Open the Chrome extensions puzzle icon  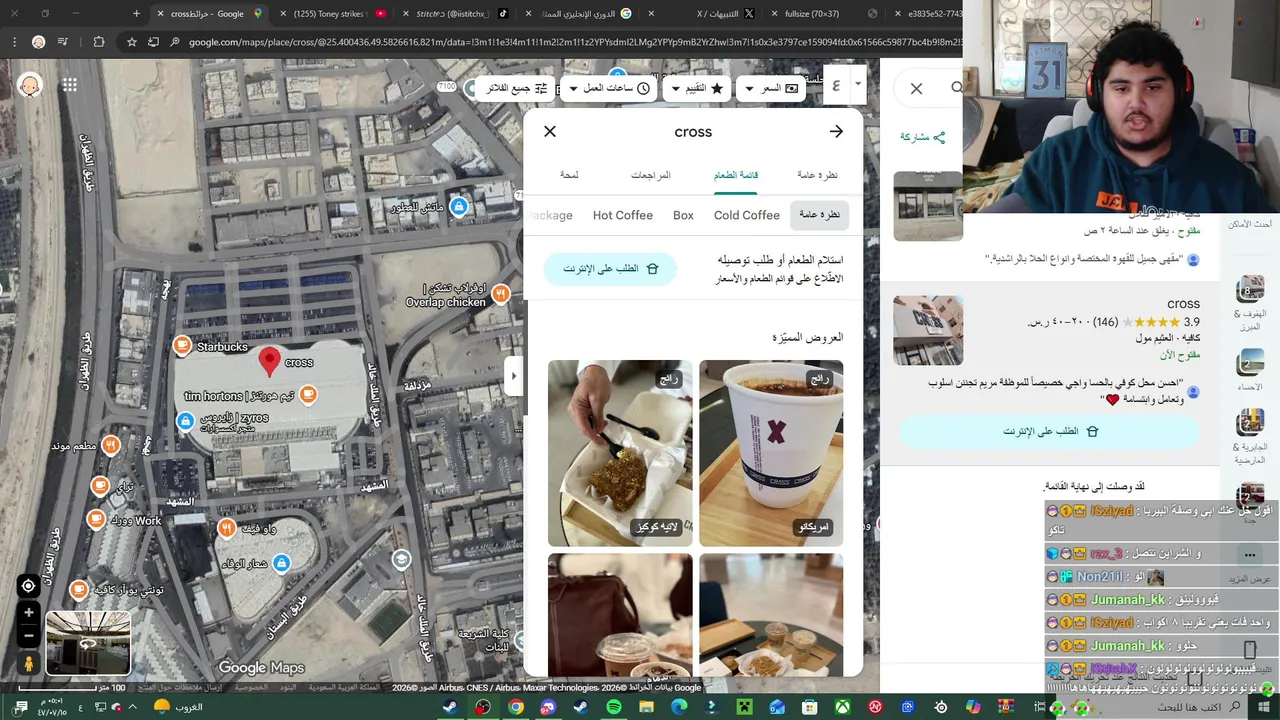[98, 42]
